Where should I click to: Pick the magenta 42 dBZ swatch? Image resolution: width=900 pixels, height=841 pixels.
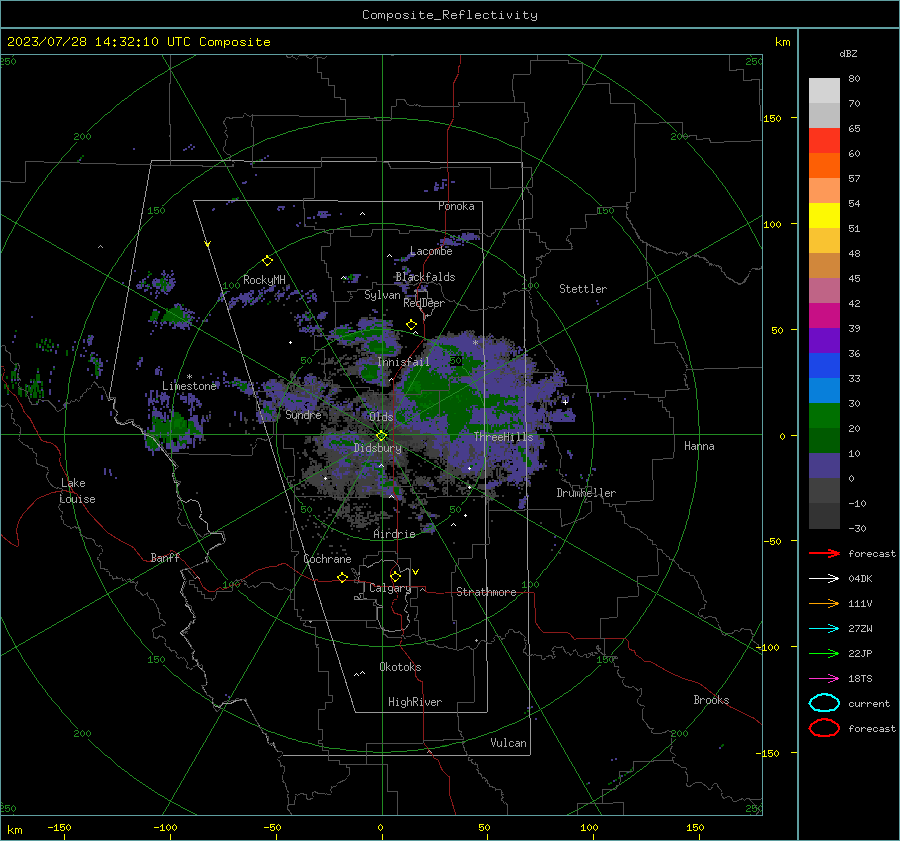[x=824, y=316]
